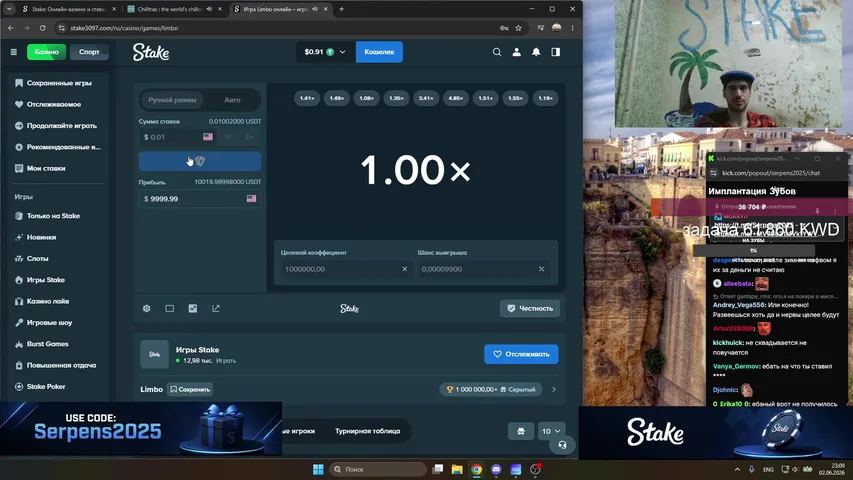Open Slots category in sidebar
Viewport: 853px width, 480px height.
tap(38, 259)
